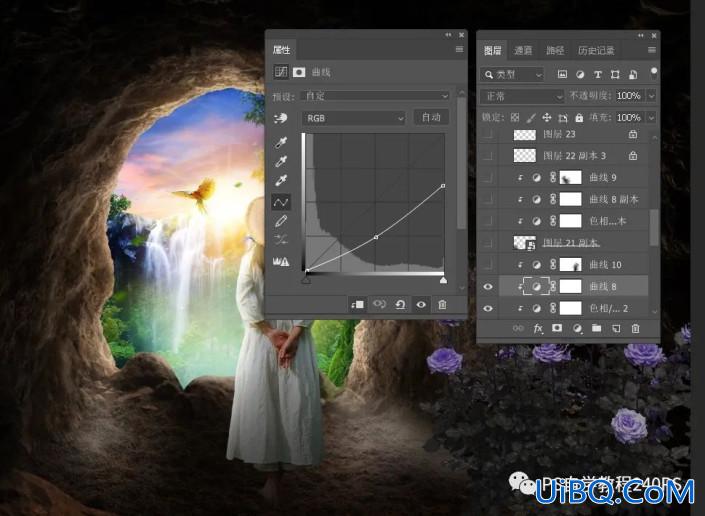Click the opacity 100% field
Screen dimensions: 705x516
(629, 96)
